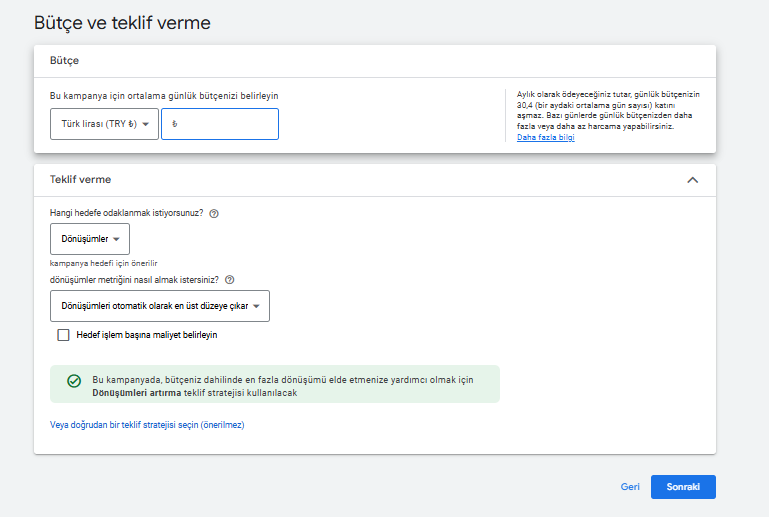Click the bold "Dönüşümleri artırma" text in notice
The image size is (769, 517).
[x=137, y=393]
